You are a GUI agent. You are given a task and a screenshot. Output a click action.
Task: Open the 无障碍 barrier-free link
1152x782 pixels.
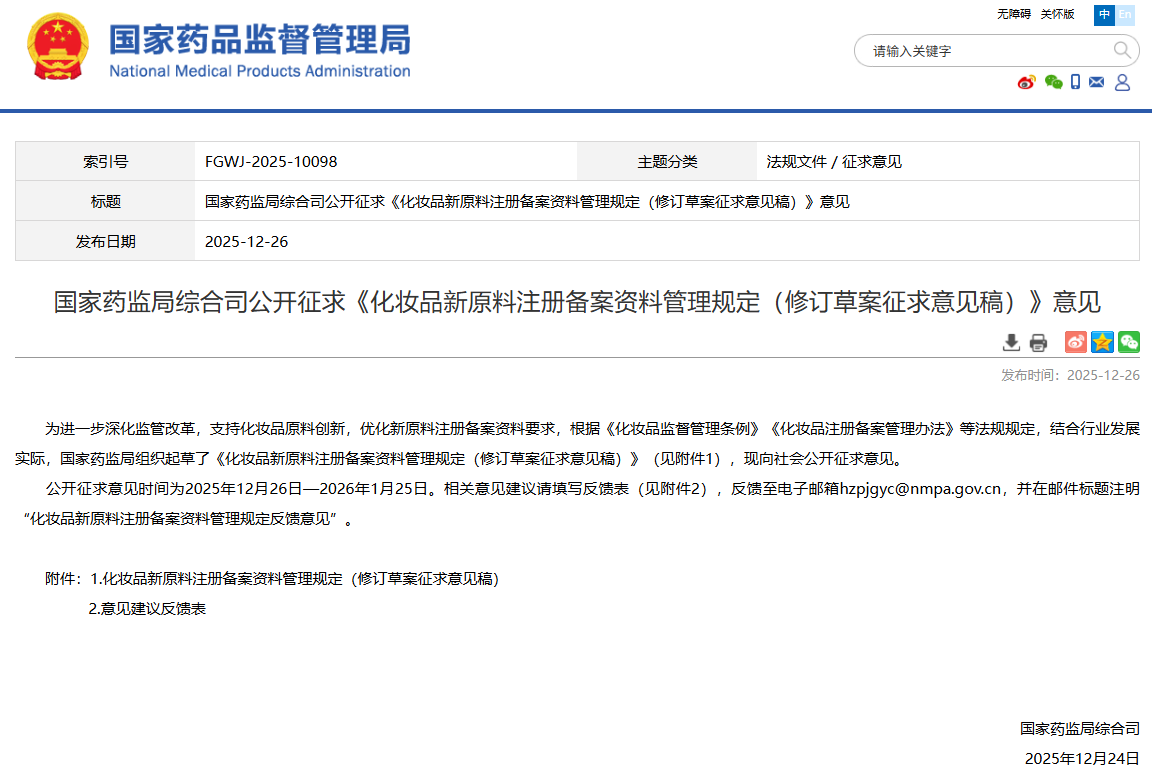click(x=1012, y=15)
